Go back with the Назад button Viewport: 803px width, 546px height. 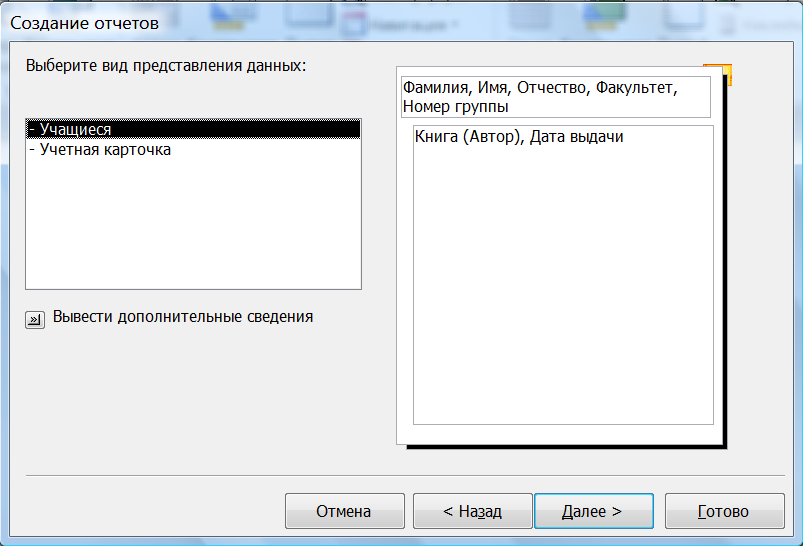point(473,511)
